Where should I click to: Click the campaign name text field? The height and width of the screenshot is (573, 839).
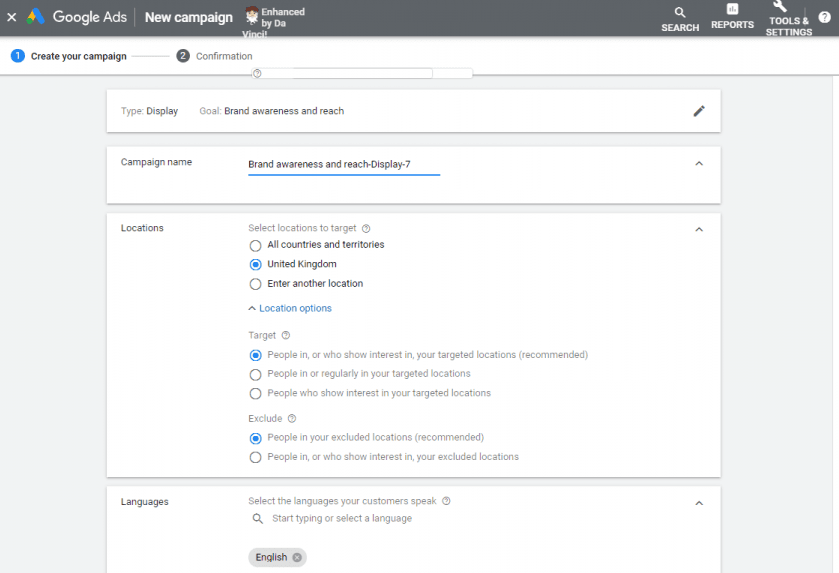[343, 164]
